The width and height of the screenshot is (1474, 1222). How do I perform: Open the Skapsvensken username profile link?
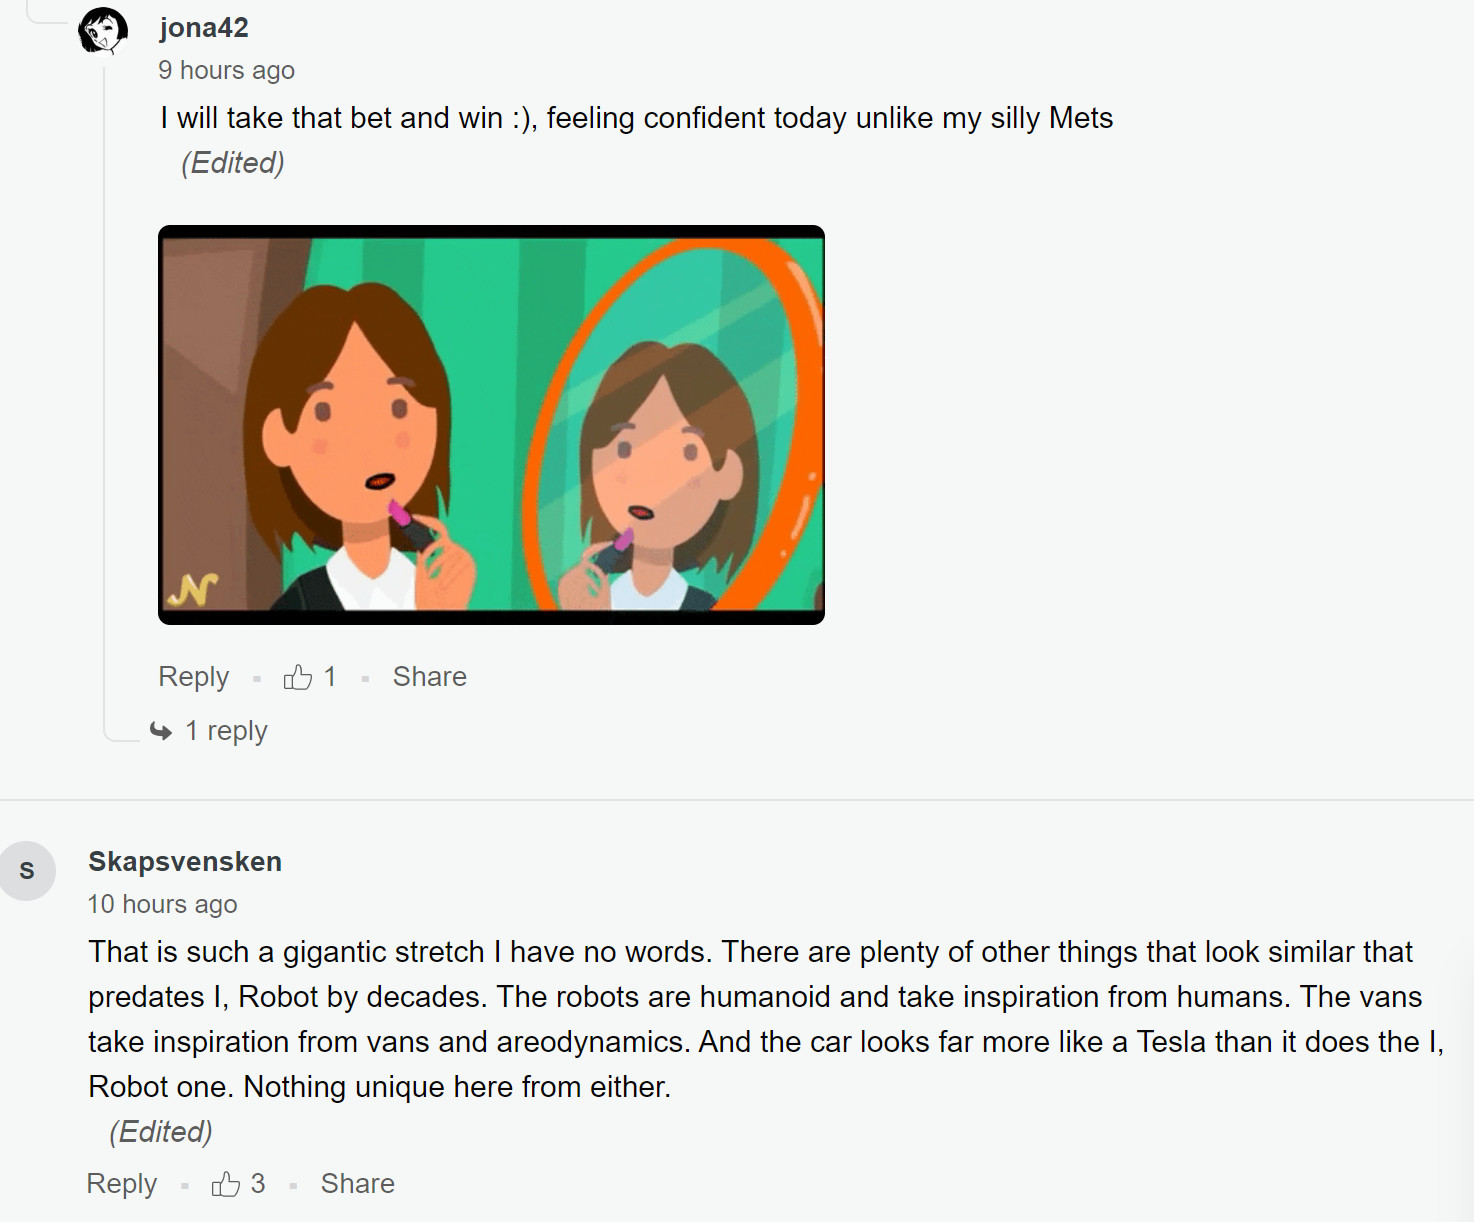pos(185,862)
